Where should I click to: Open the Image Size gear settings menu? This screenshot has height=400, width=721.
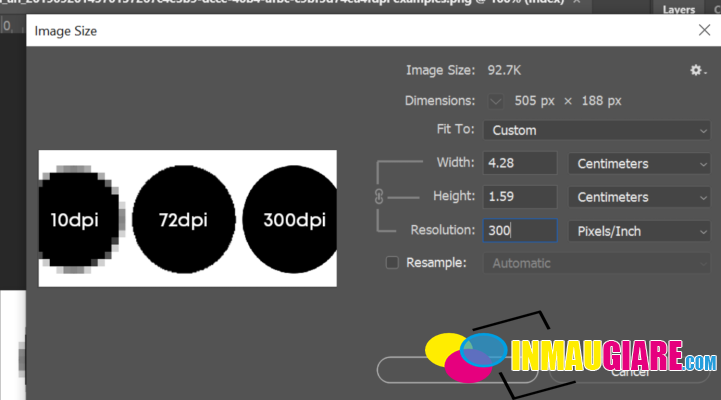tap(697, 70)
